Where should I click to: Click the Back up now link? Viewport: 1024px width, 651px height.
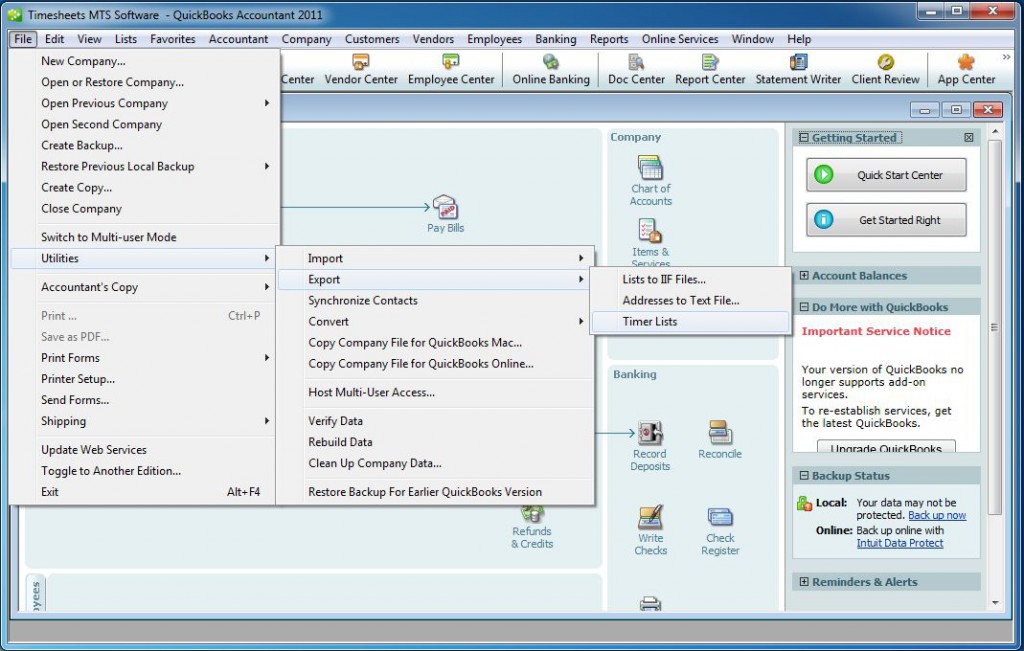tap(937, 514)
